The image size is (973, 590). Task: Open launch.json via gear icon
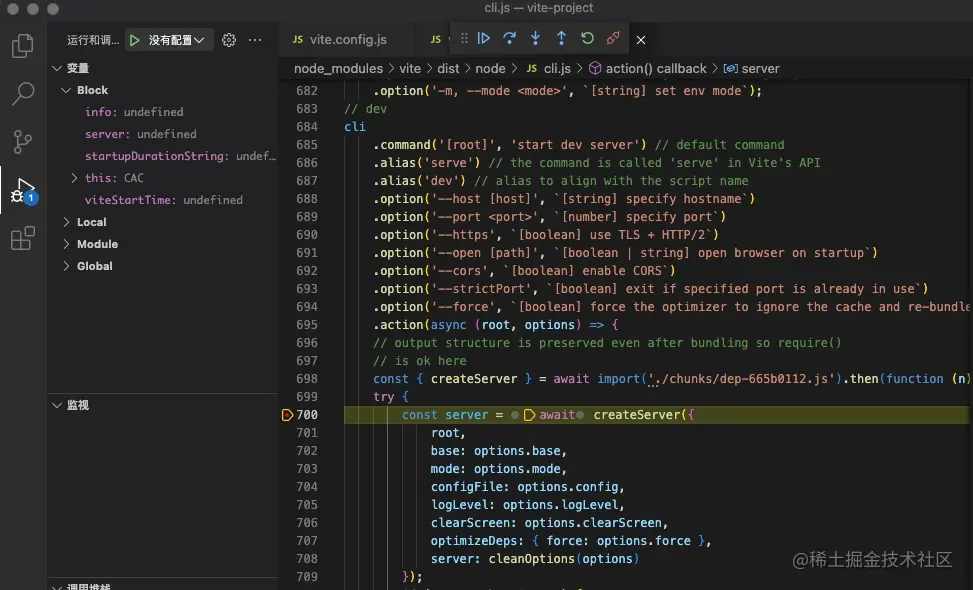[229, 40]
